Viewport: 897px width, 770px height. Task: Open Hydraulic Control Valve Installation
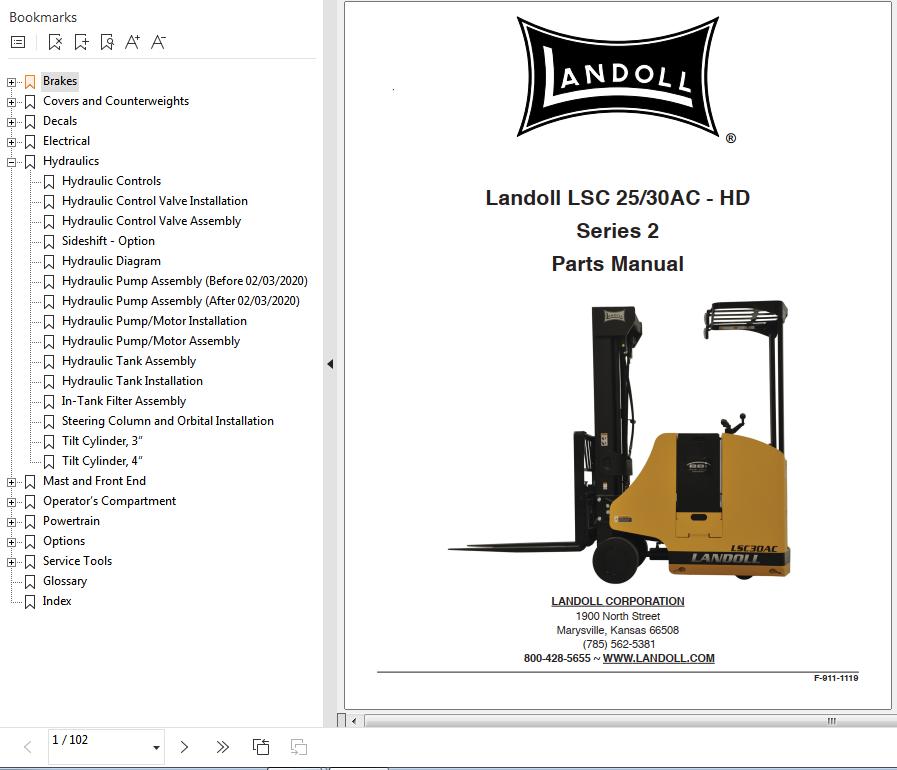coord(154,201)
